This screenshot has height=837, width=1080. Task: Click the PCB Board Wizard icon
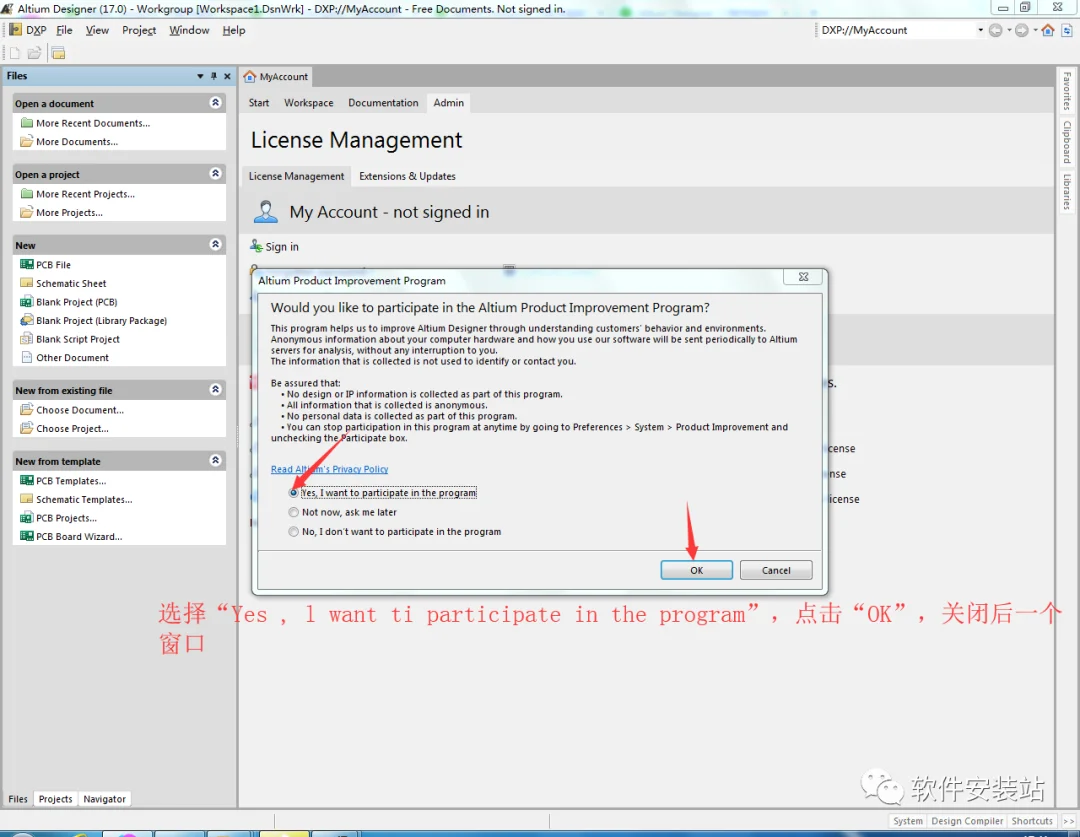click(x=27, y=536)
